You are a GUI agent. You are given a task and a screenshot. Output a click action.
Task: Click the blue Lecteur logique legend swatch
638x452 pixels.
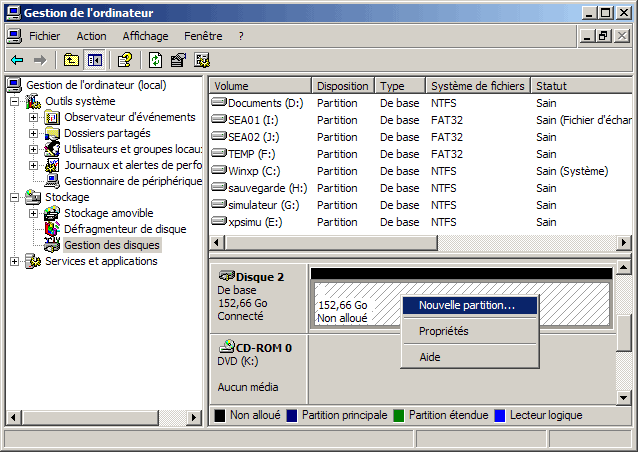[500, 415]
